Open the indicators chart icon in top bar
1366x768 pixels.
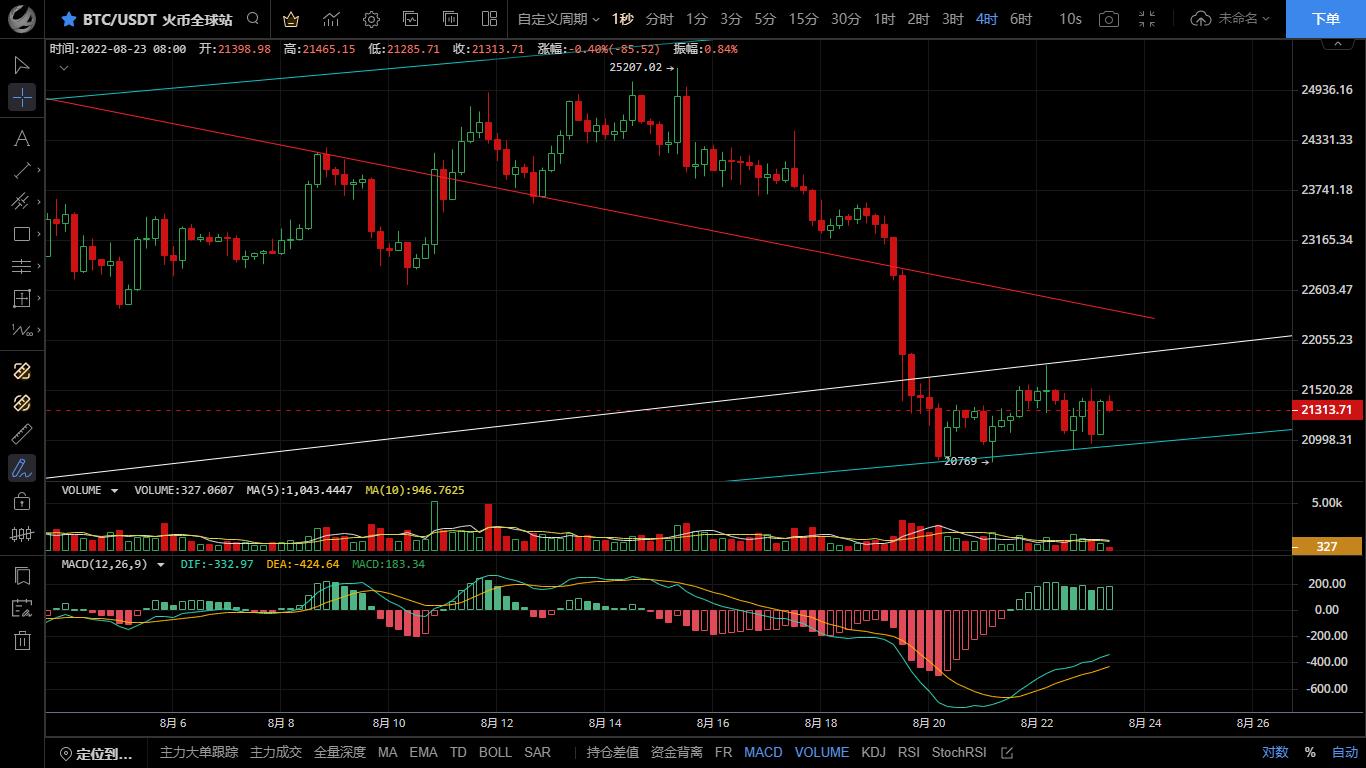[x=331, y=19]
